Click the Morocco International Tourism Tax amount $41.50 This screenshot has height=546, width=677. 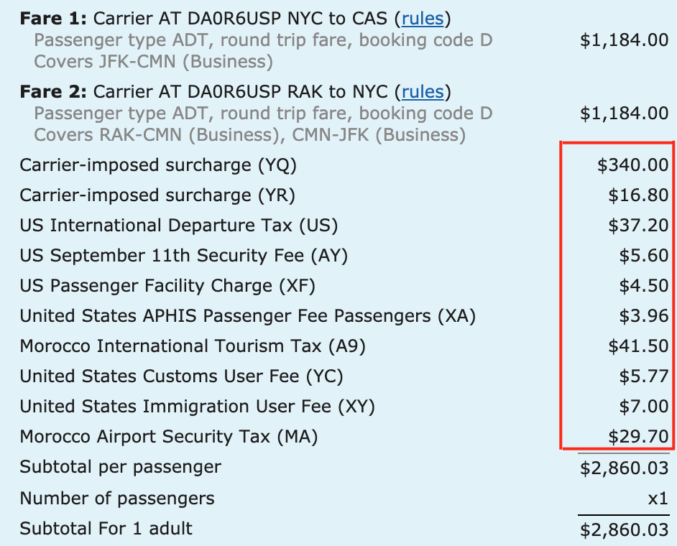[x=639, y=346]
